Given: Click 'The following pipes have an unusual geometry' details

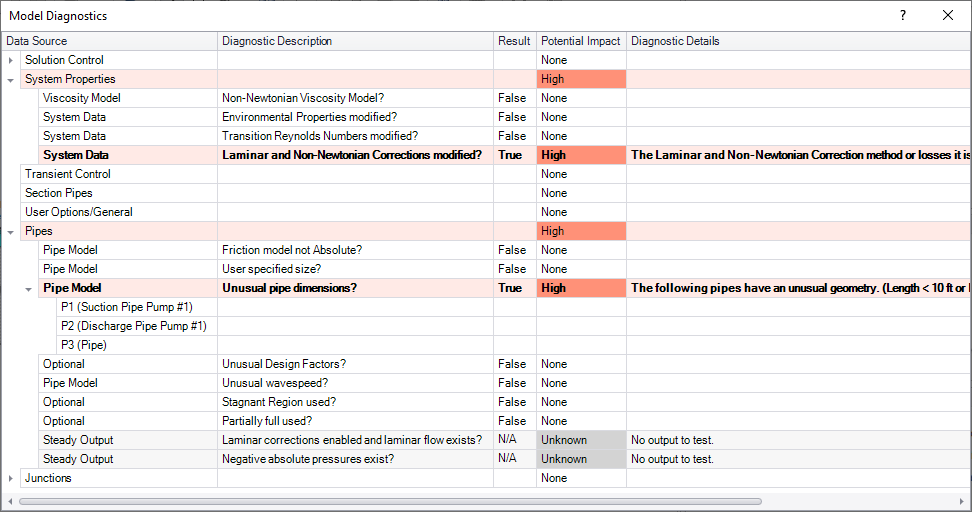Looking at the screenshot, I should [x=800, y=288].
